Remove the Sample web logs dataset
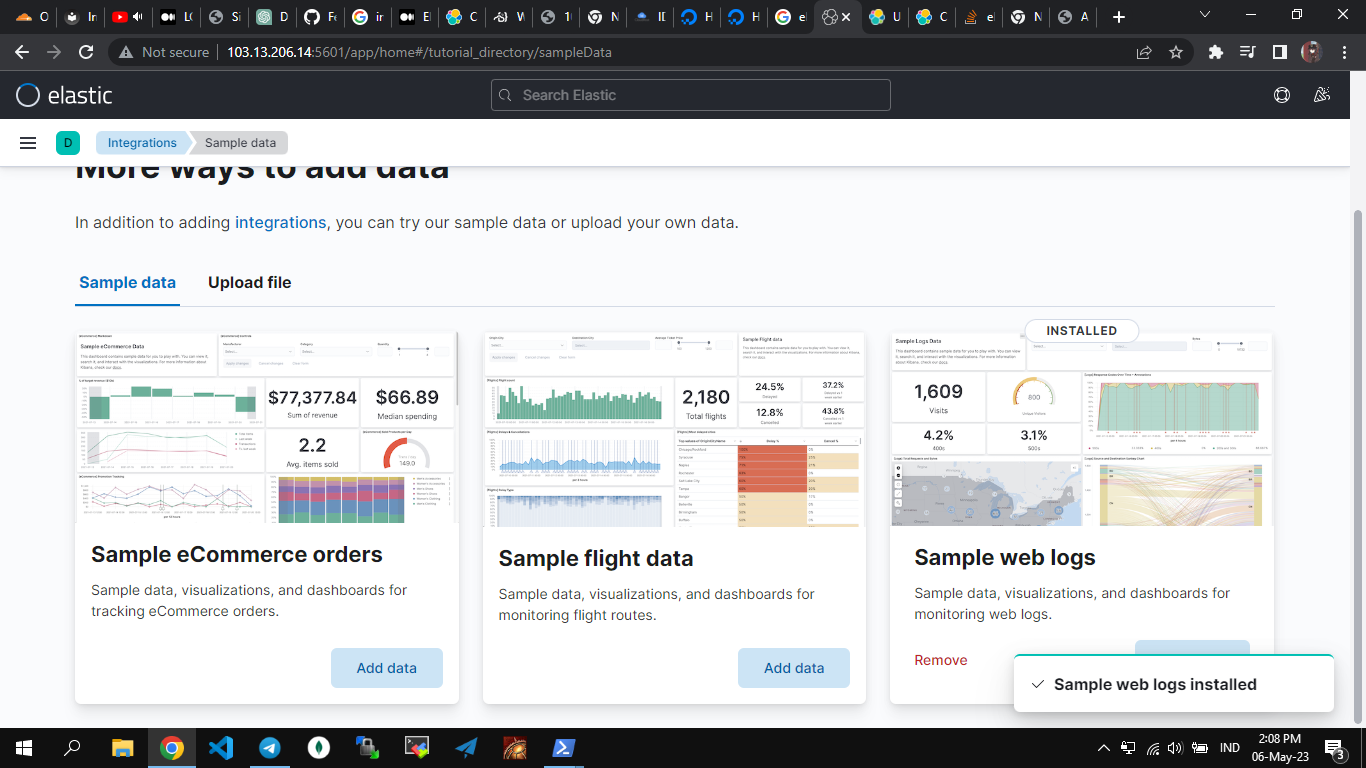 coord(940,660)
